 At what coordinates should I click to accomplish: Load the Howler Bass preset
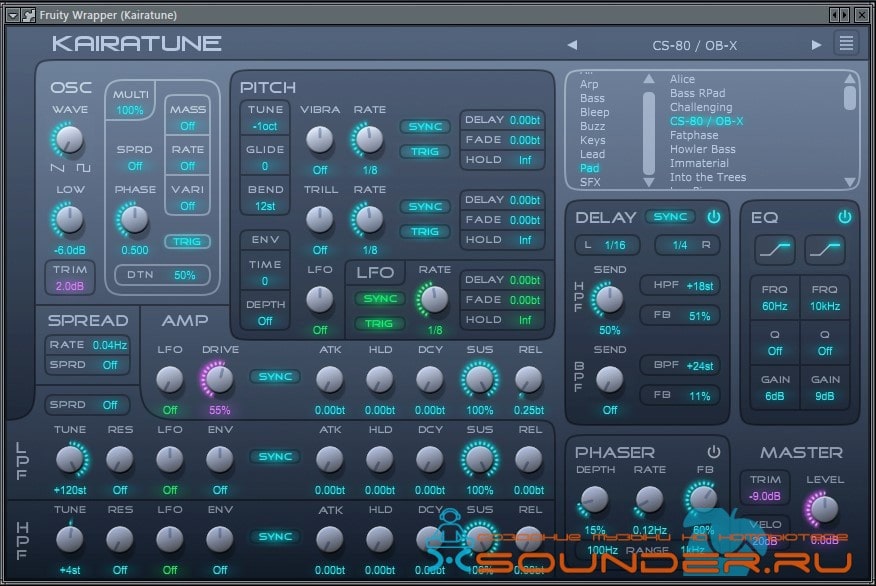pyautogui.click(x=702, y=149)
